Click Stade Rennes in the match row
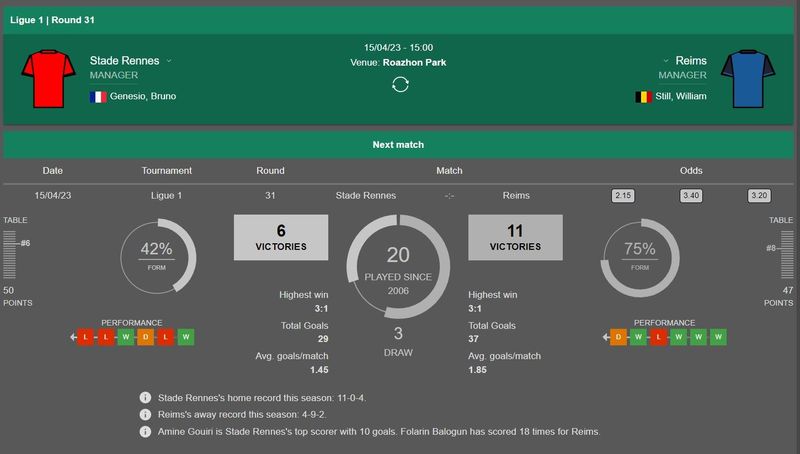Image resolution: width=800 pixels, height=454 pixels. click(x=366, y=195)
